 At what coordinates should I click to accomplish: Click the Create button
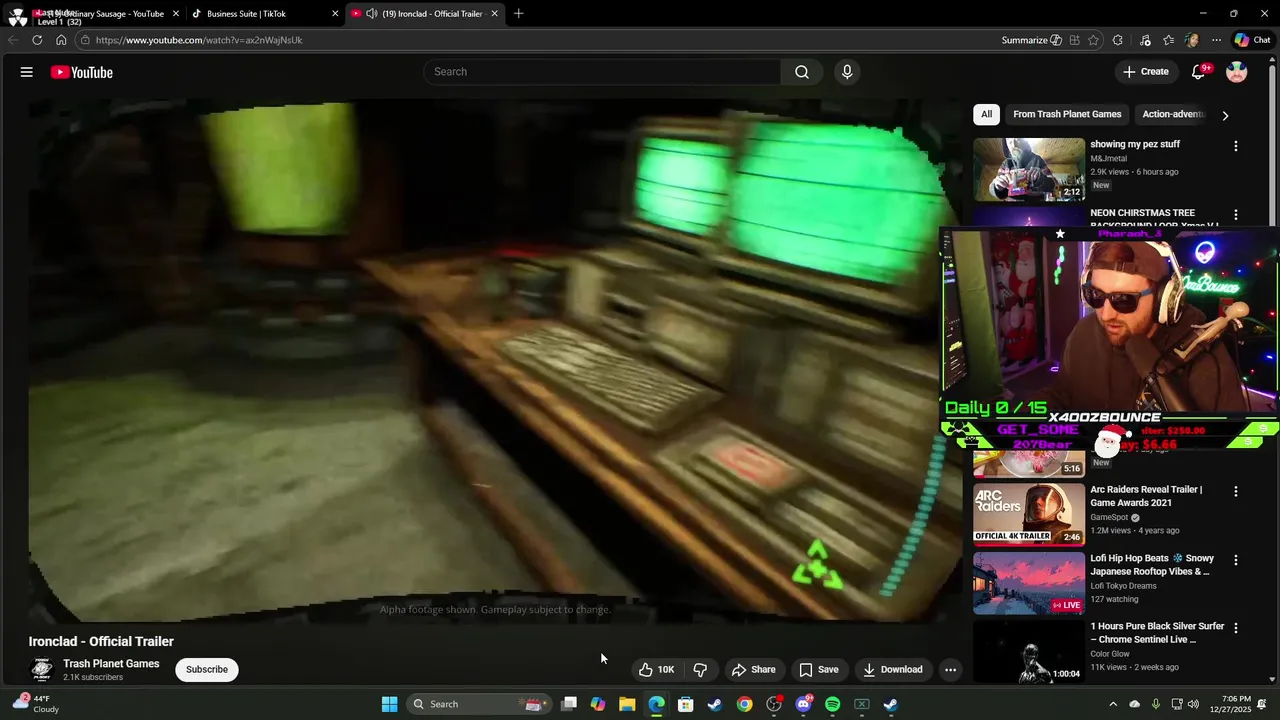pyautogui.click(x=1146, y=72)
